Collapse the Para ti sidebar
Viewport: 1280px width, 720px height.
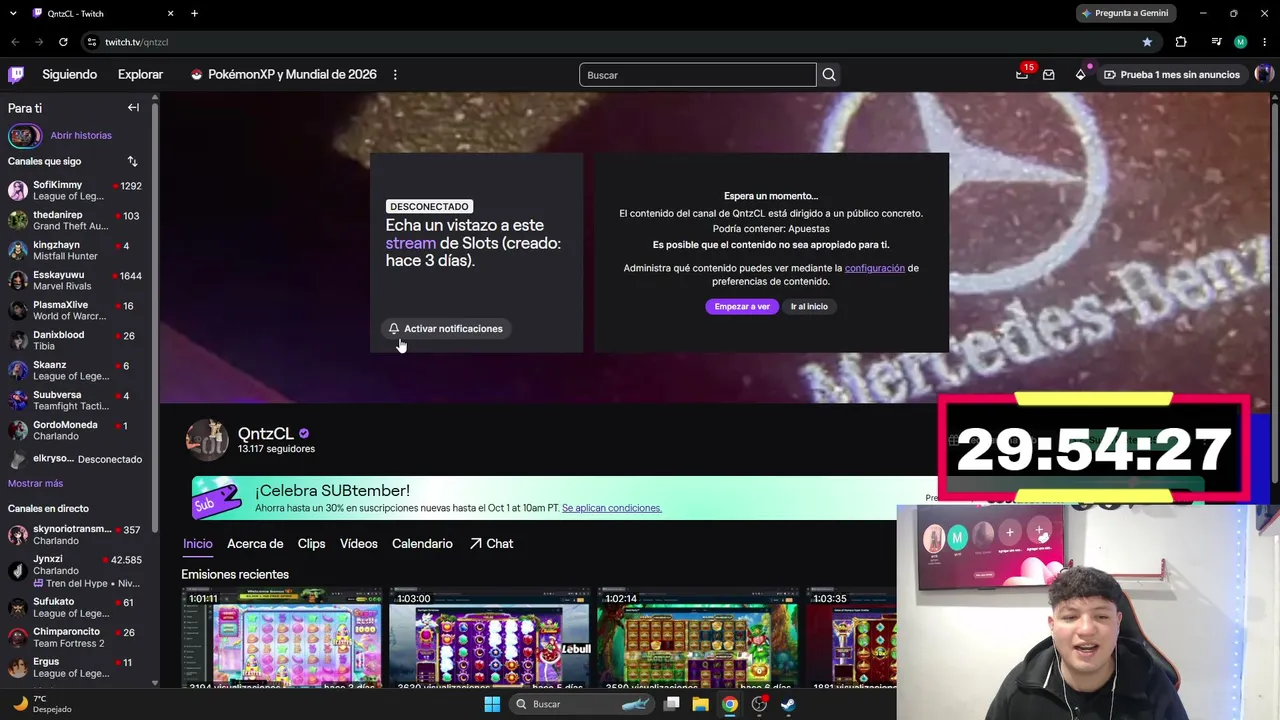[x=133, y=107]
